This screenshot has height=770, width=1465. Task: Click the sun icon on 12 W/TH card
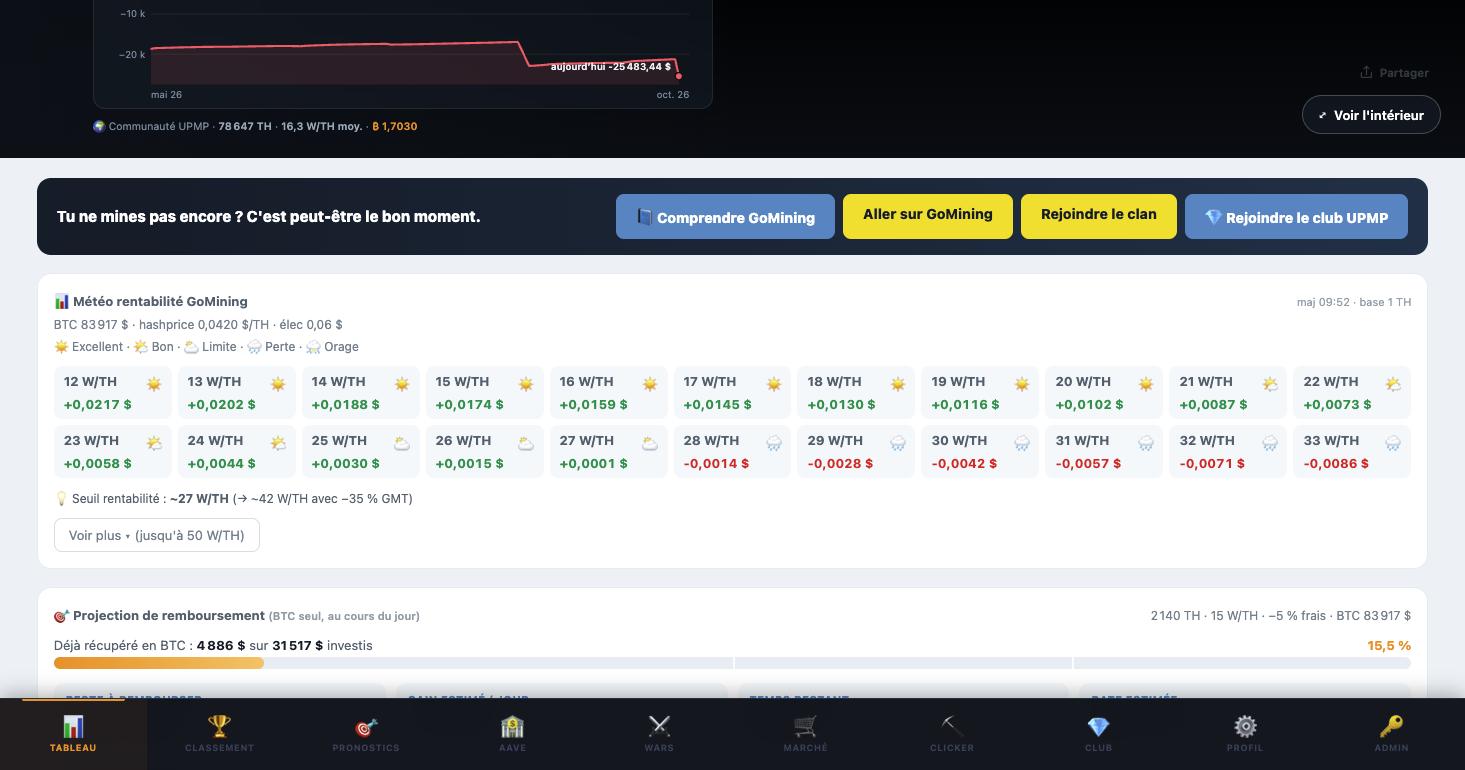pos(154,384)
